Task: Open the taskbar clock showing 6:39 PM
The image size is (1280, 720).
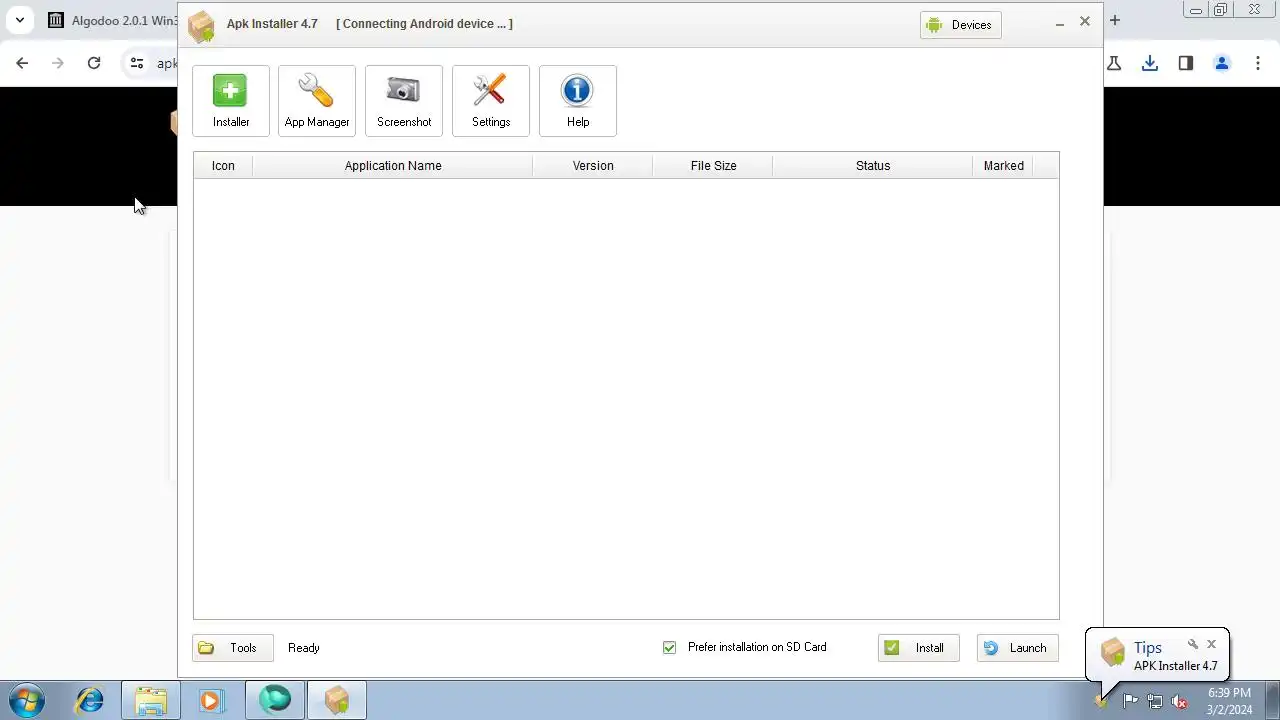Action: (1229, 701)
